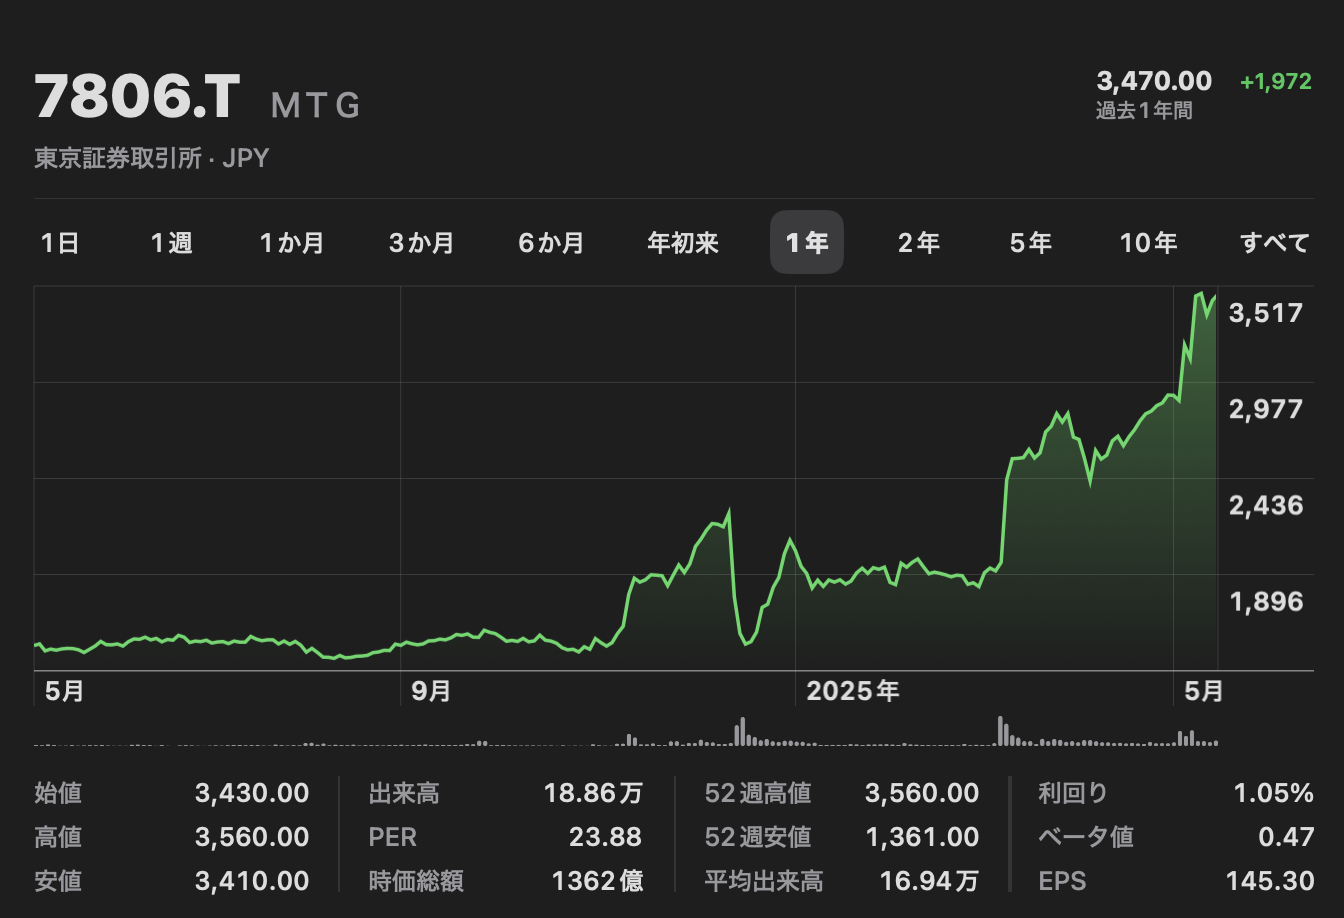Screen dimensions: 1344x918
Task: Click the 2,436 y-axis label
Action: 1266,505
